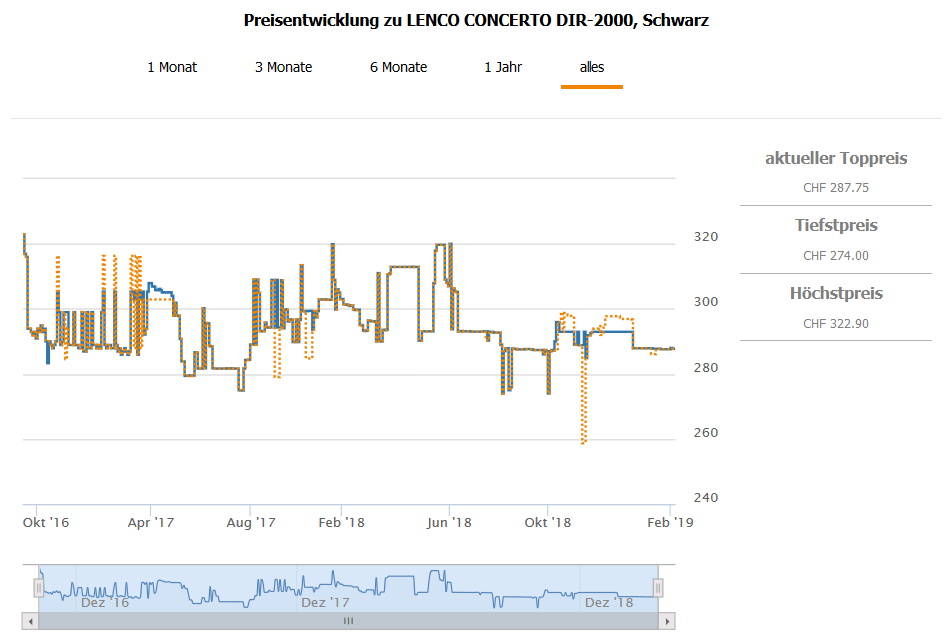Select the 1 Monat time range tab
The image size is (947, 642).
(172, 67)
